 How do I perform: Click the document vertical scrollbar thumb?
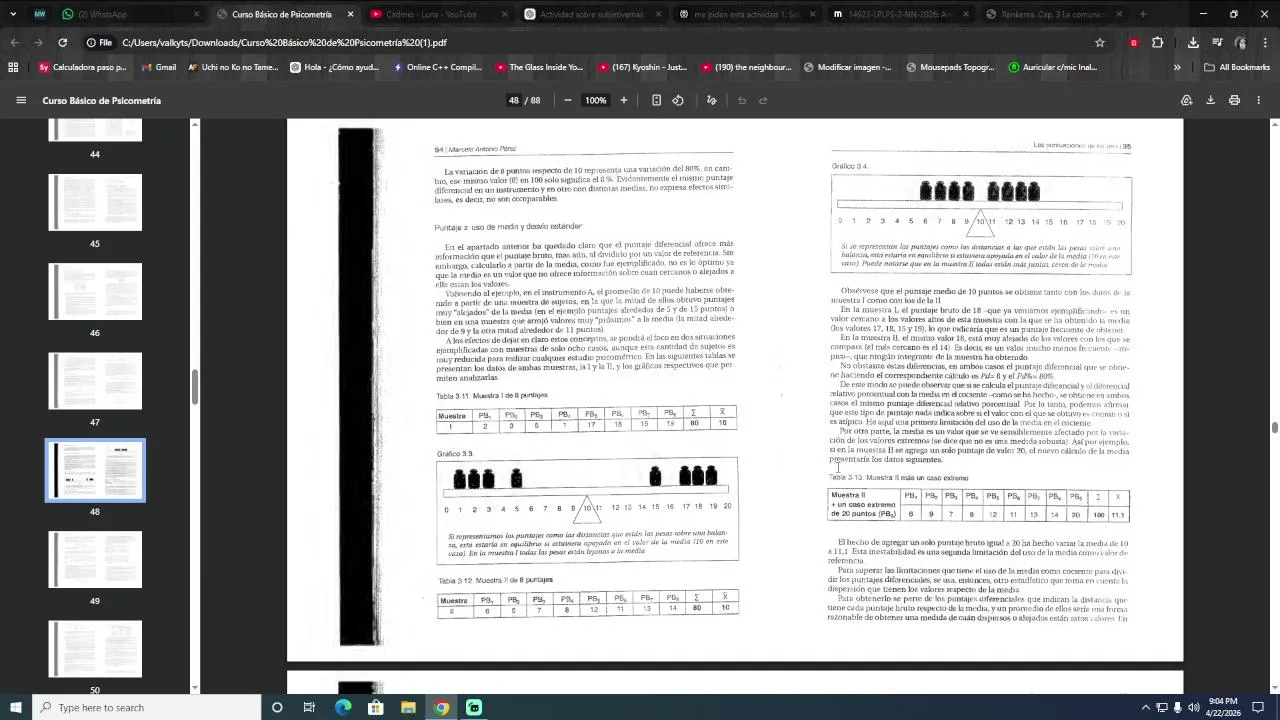coord(1274,427)
